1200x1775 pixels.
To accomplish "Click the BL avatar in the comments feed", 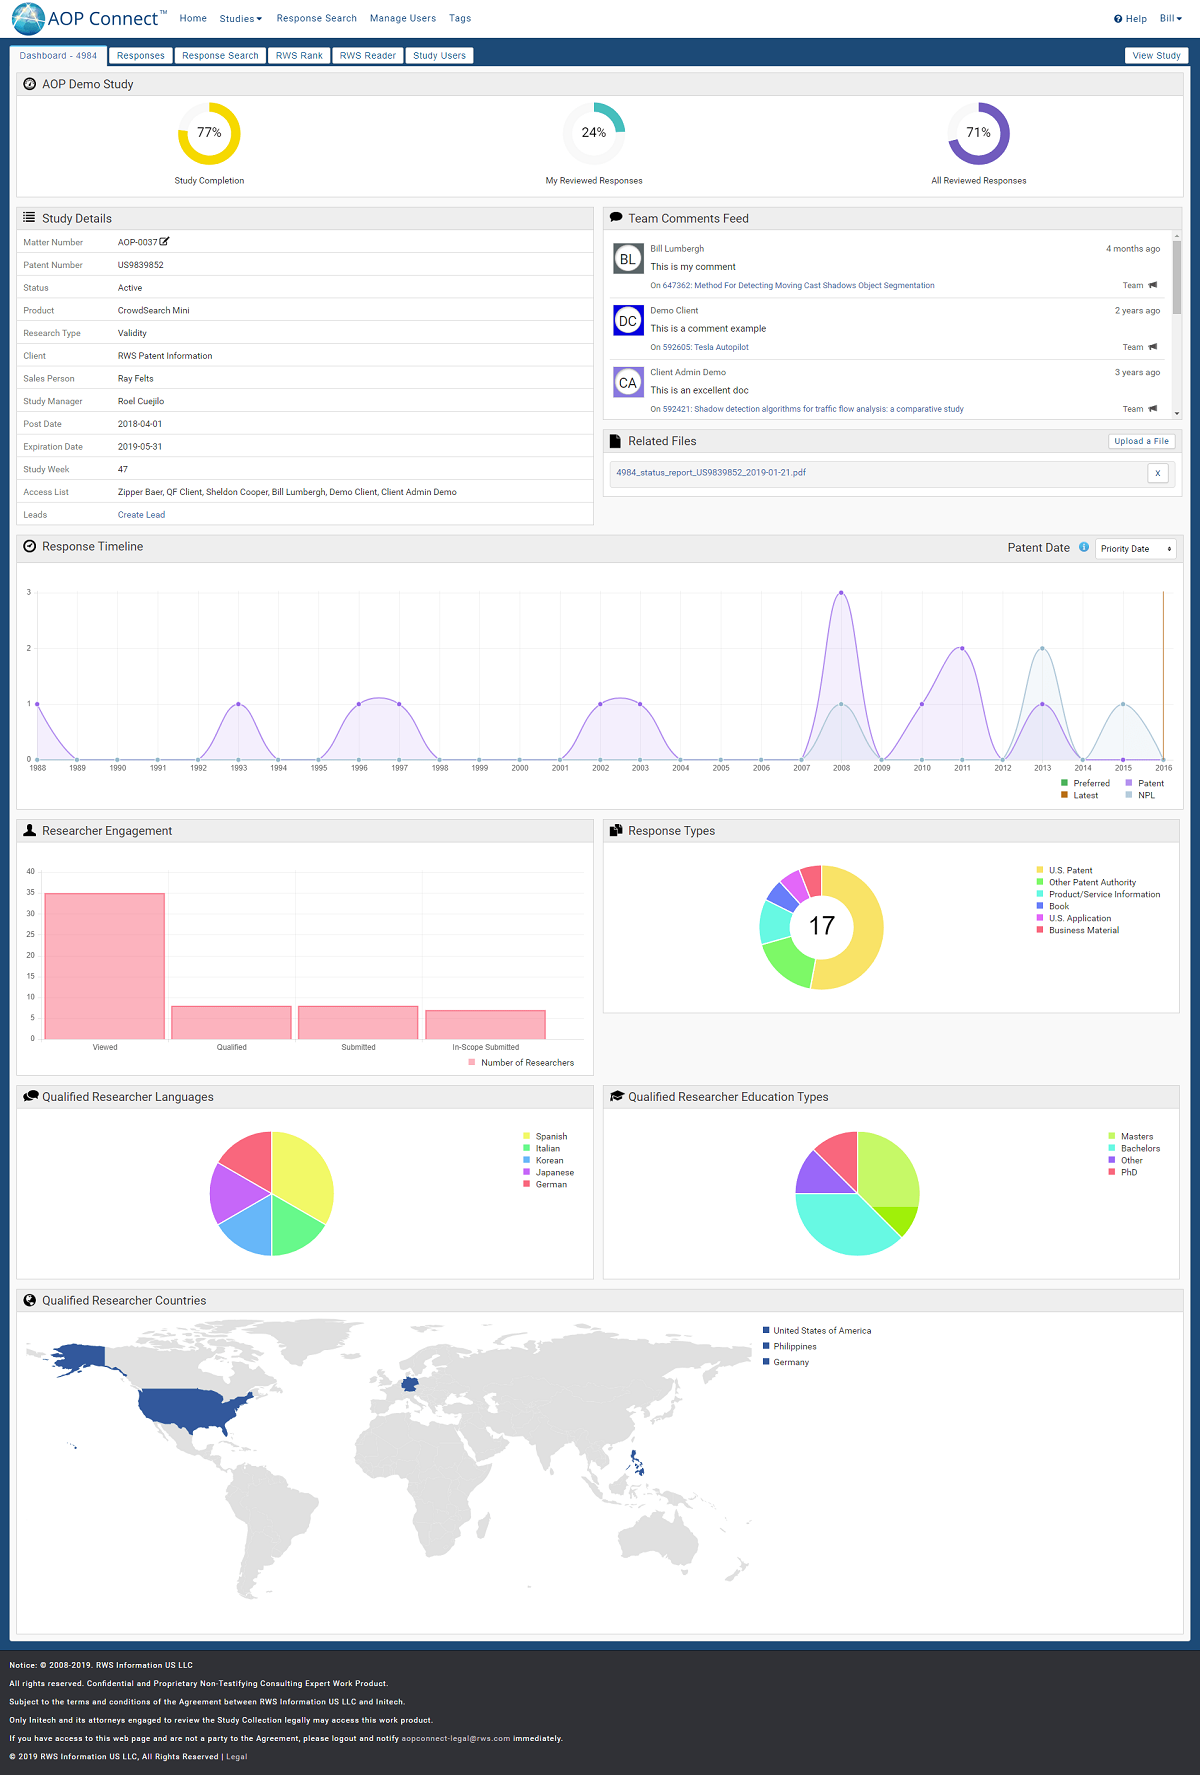I will tap(628, 259).
